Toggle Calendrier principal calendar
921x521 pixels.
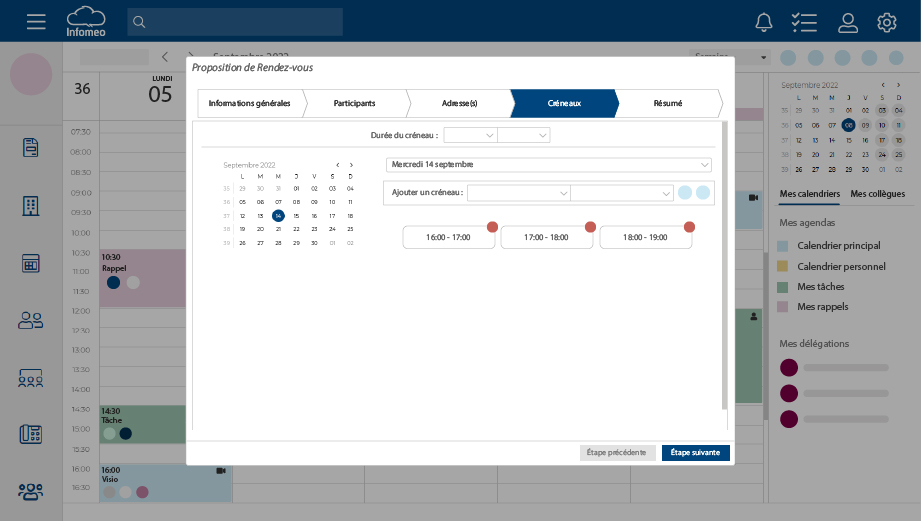pyautogui.click(x=782, y=246)
